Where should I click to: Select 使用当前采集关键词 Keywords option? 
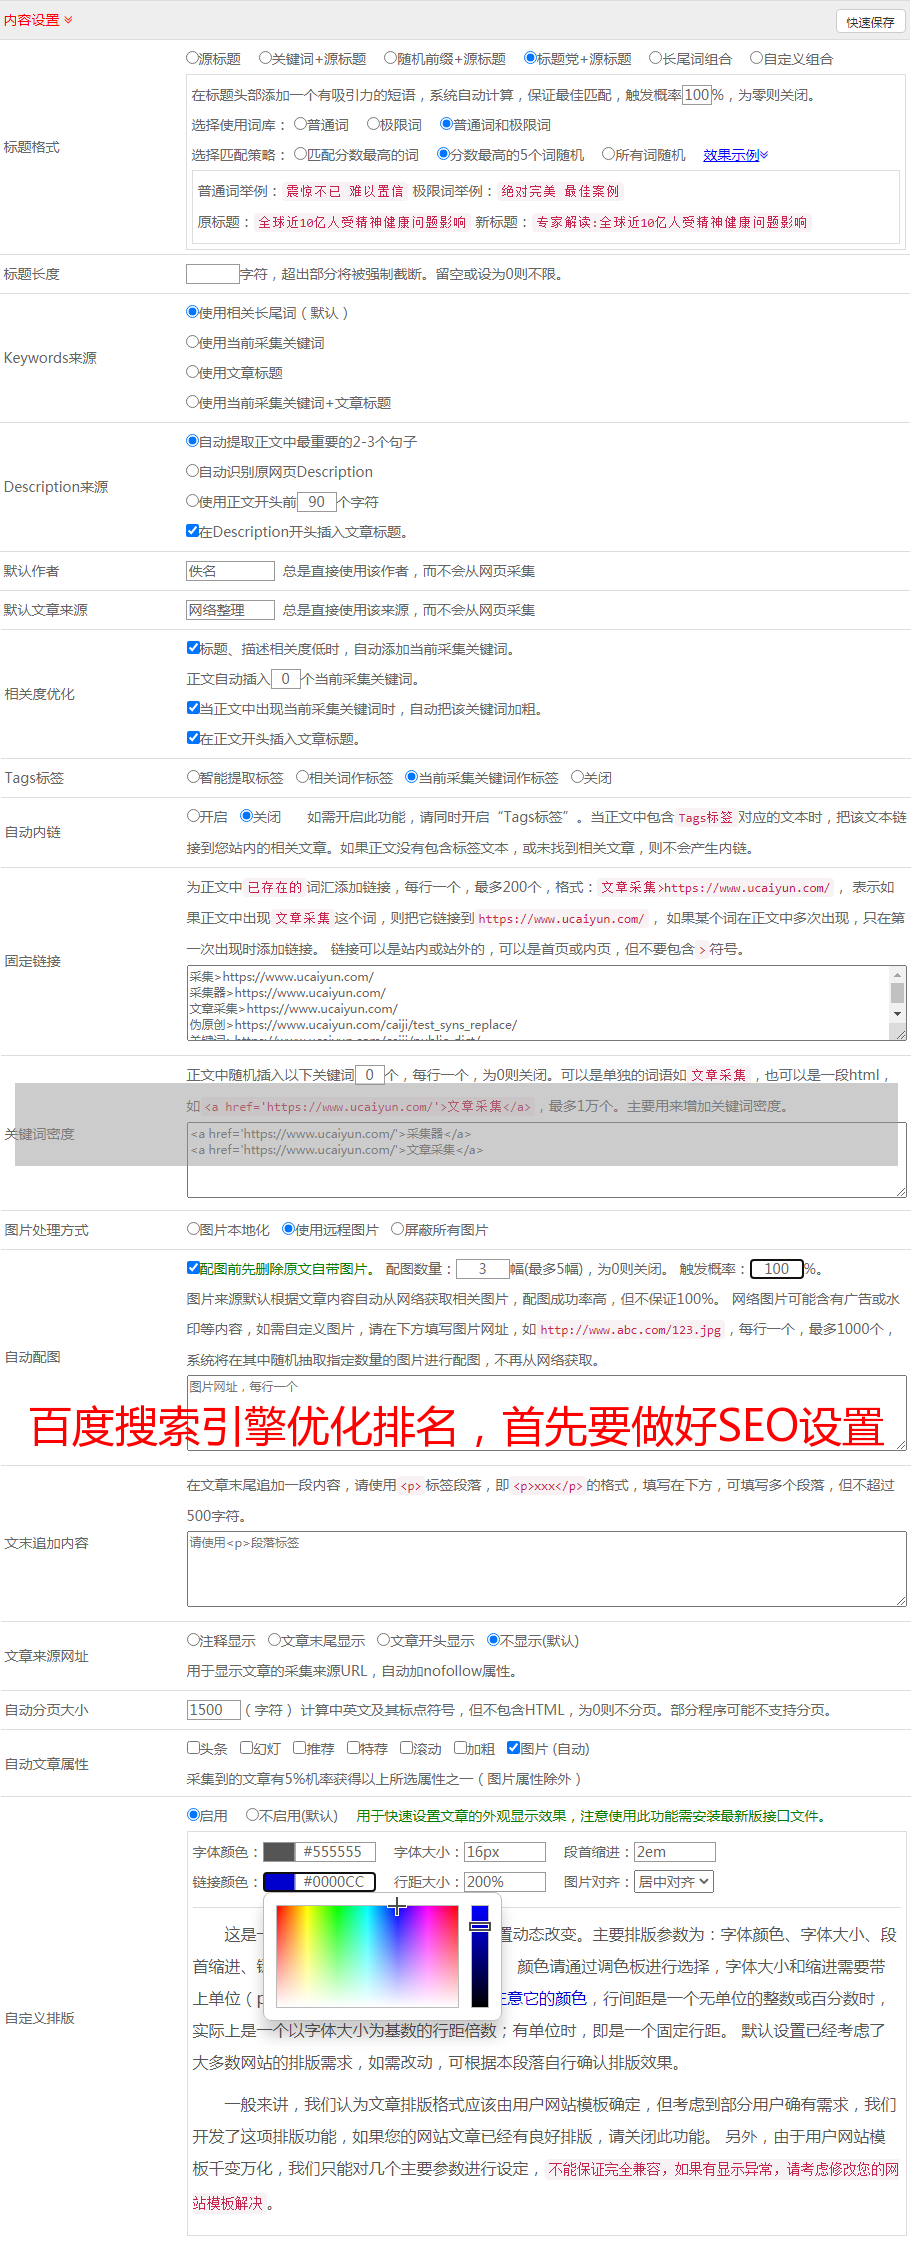pyautogui.click(x=192, y=342)
